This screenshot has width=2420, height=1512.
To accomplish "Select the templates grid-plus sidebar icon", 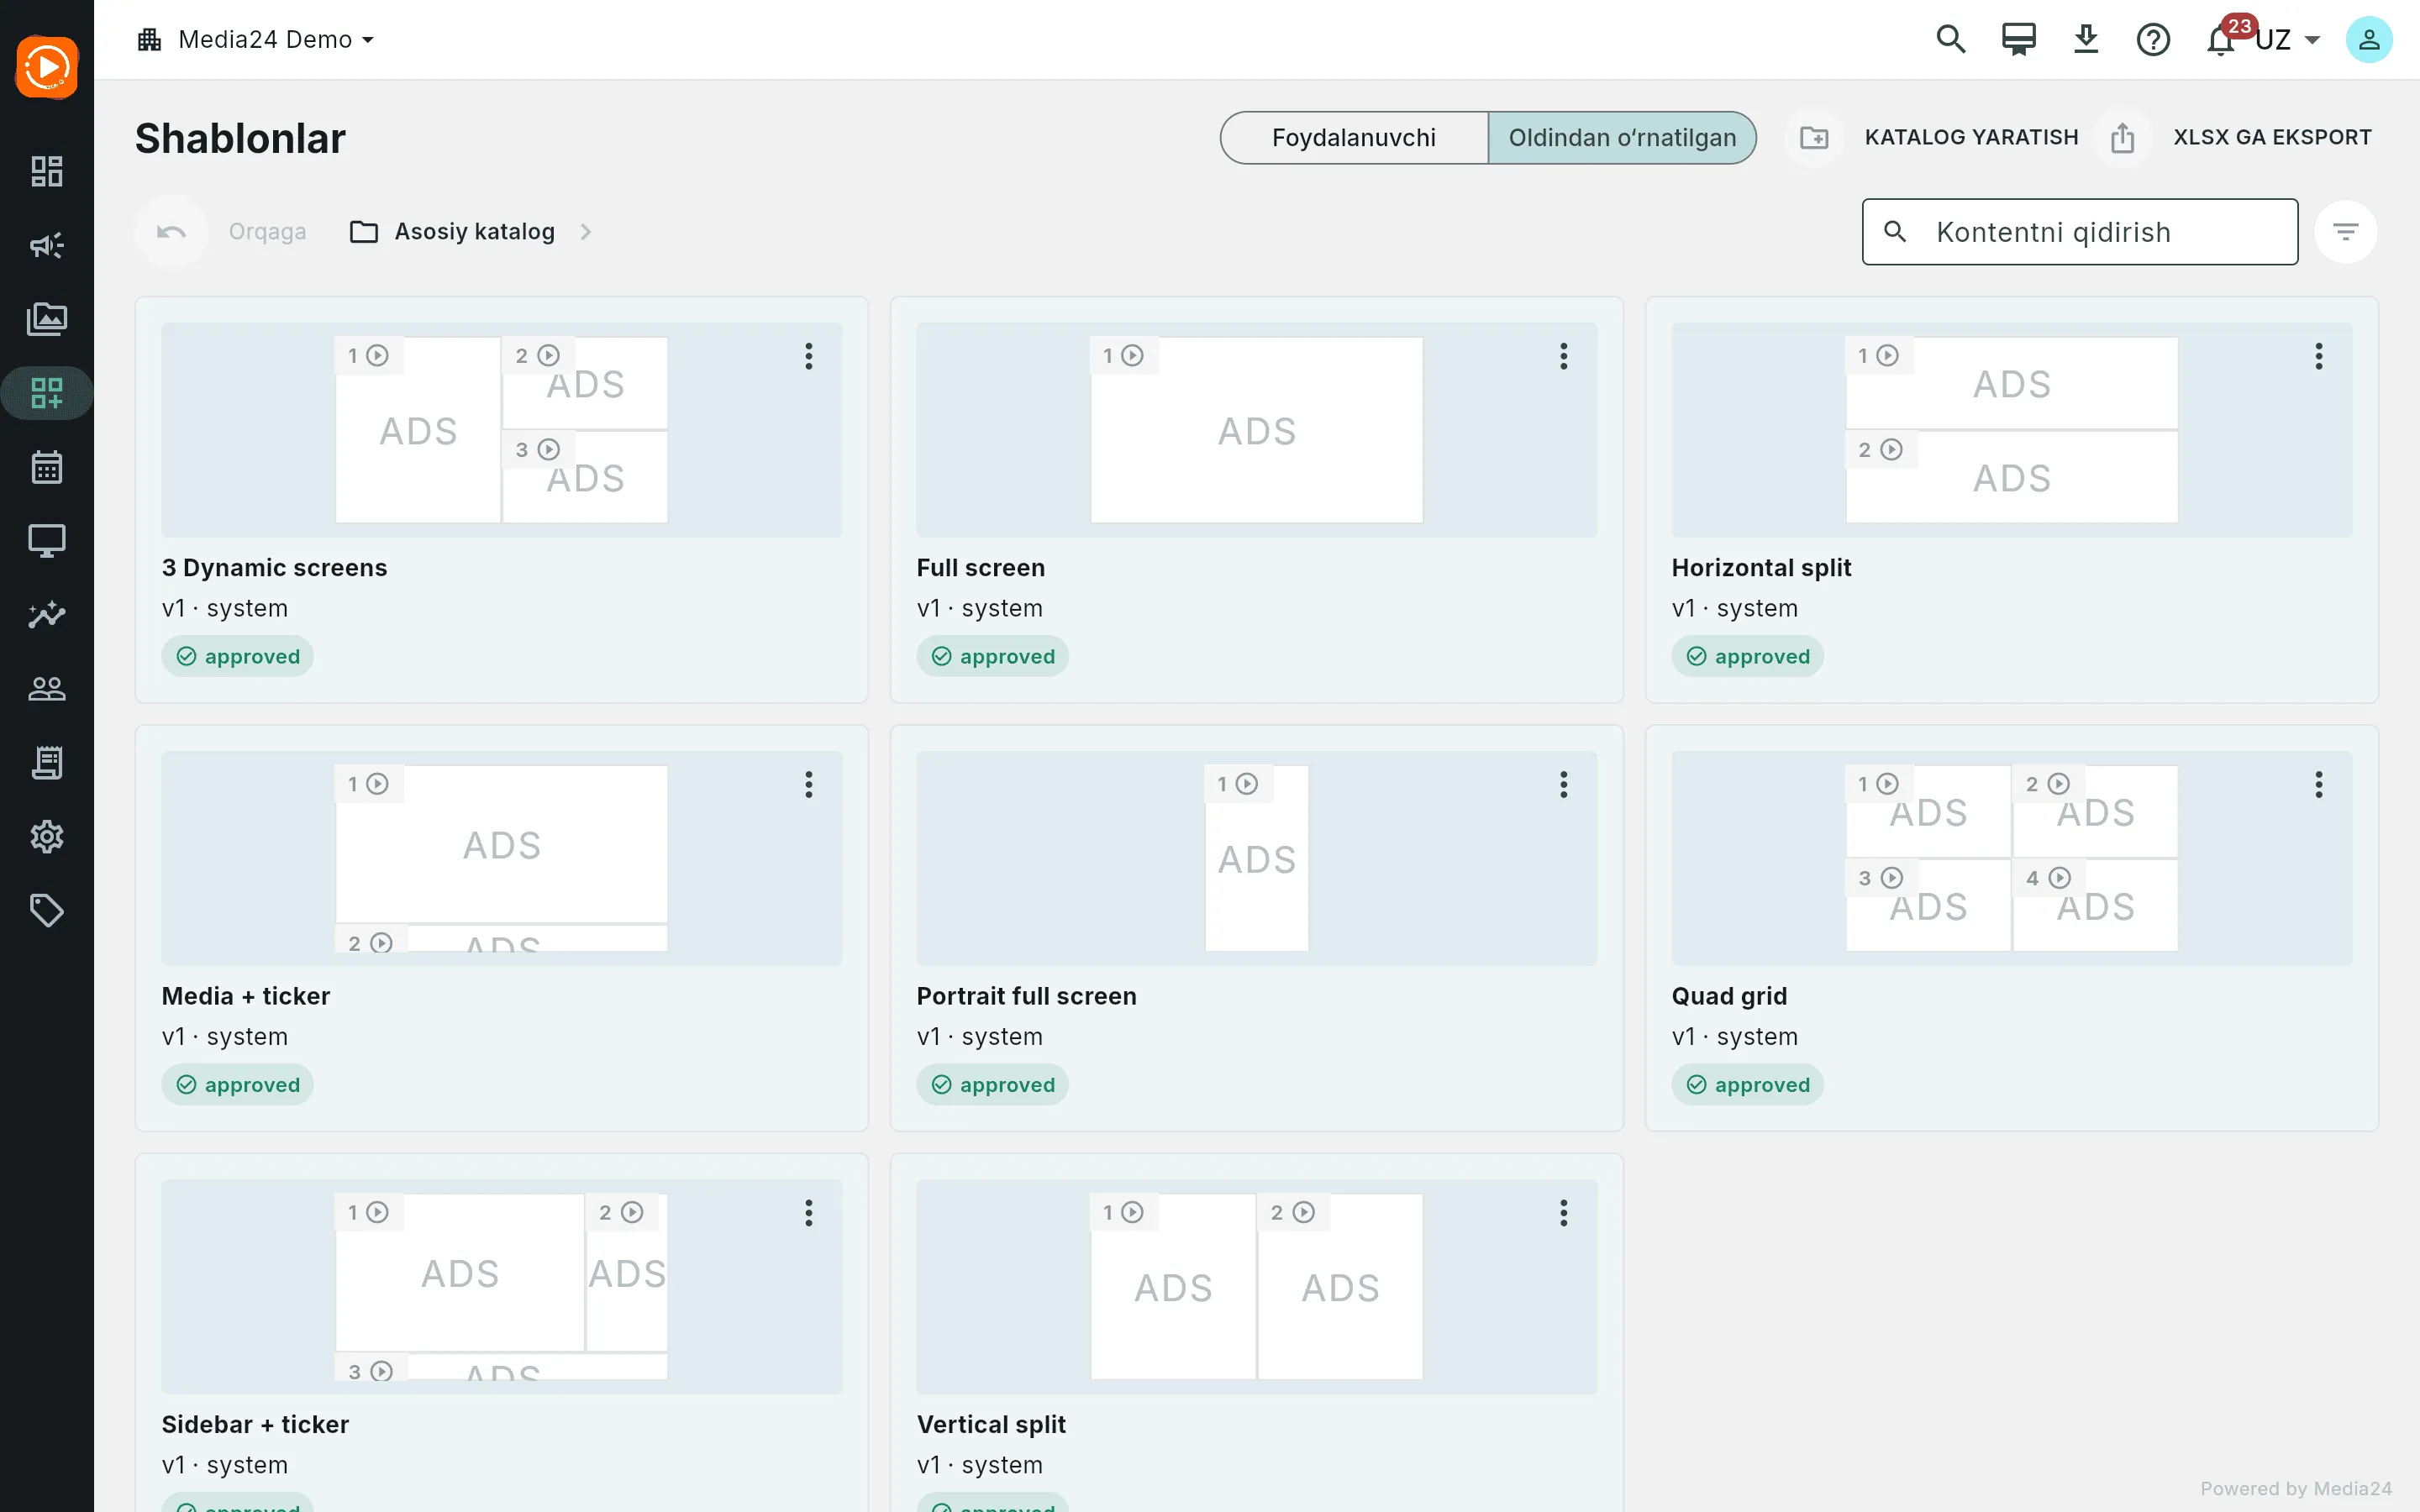I will click(x=47, y=393).
